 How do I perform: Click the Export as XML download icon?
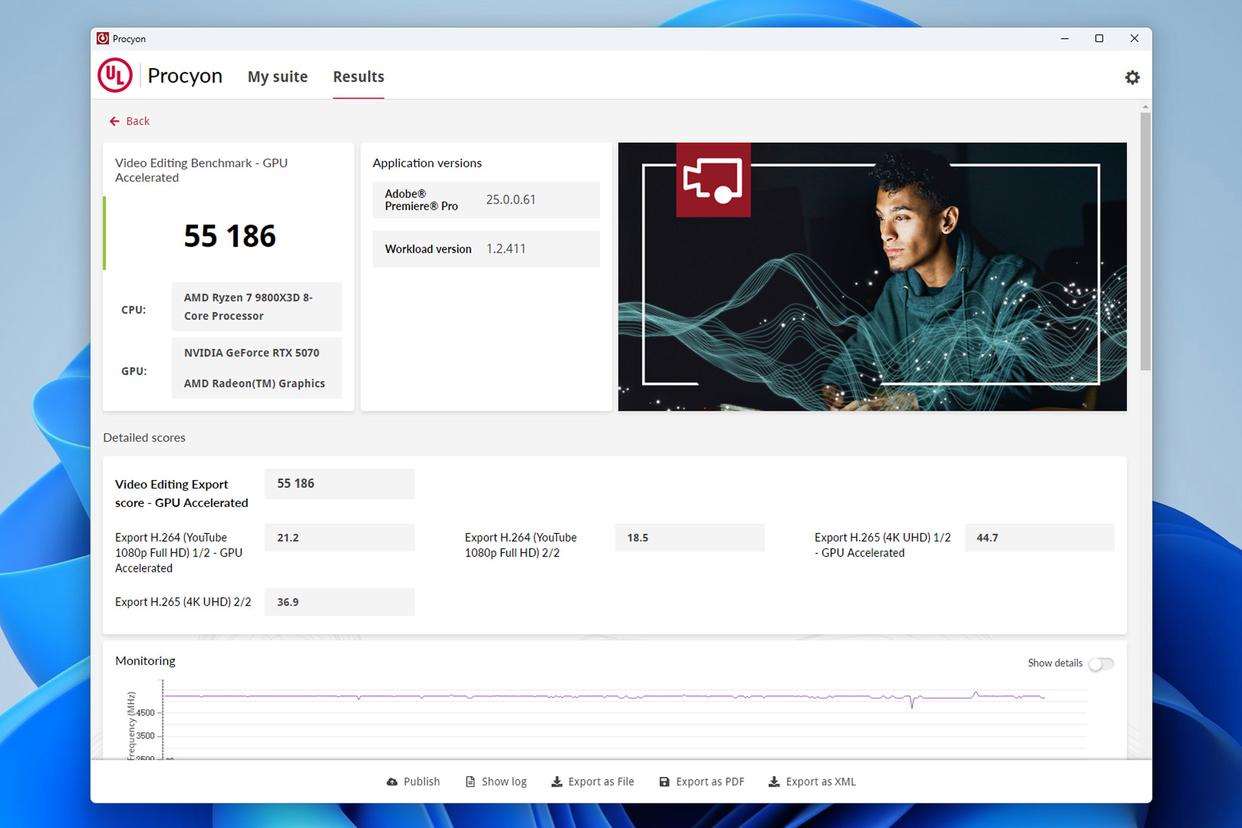[x=774, y=782]
